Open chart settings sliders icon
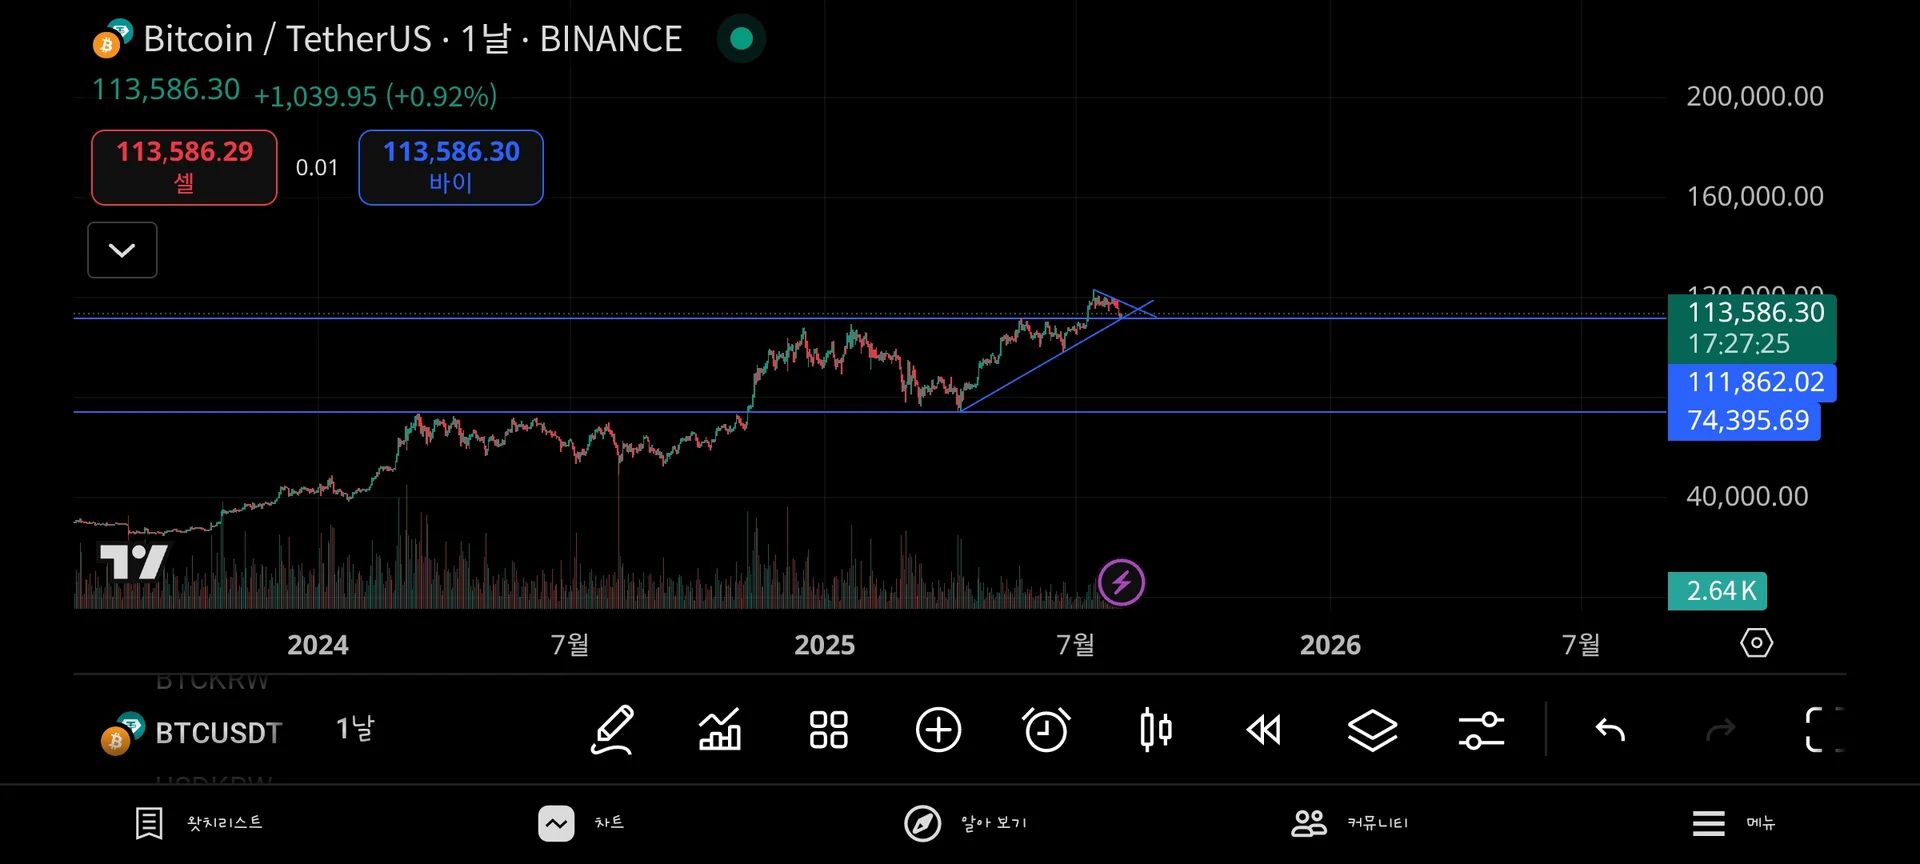 click(1481, 730)
